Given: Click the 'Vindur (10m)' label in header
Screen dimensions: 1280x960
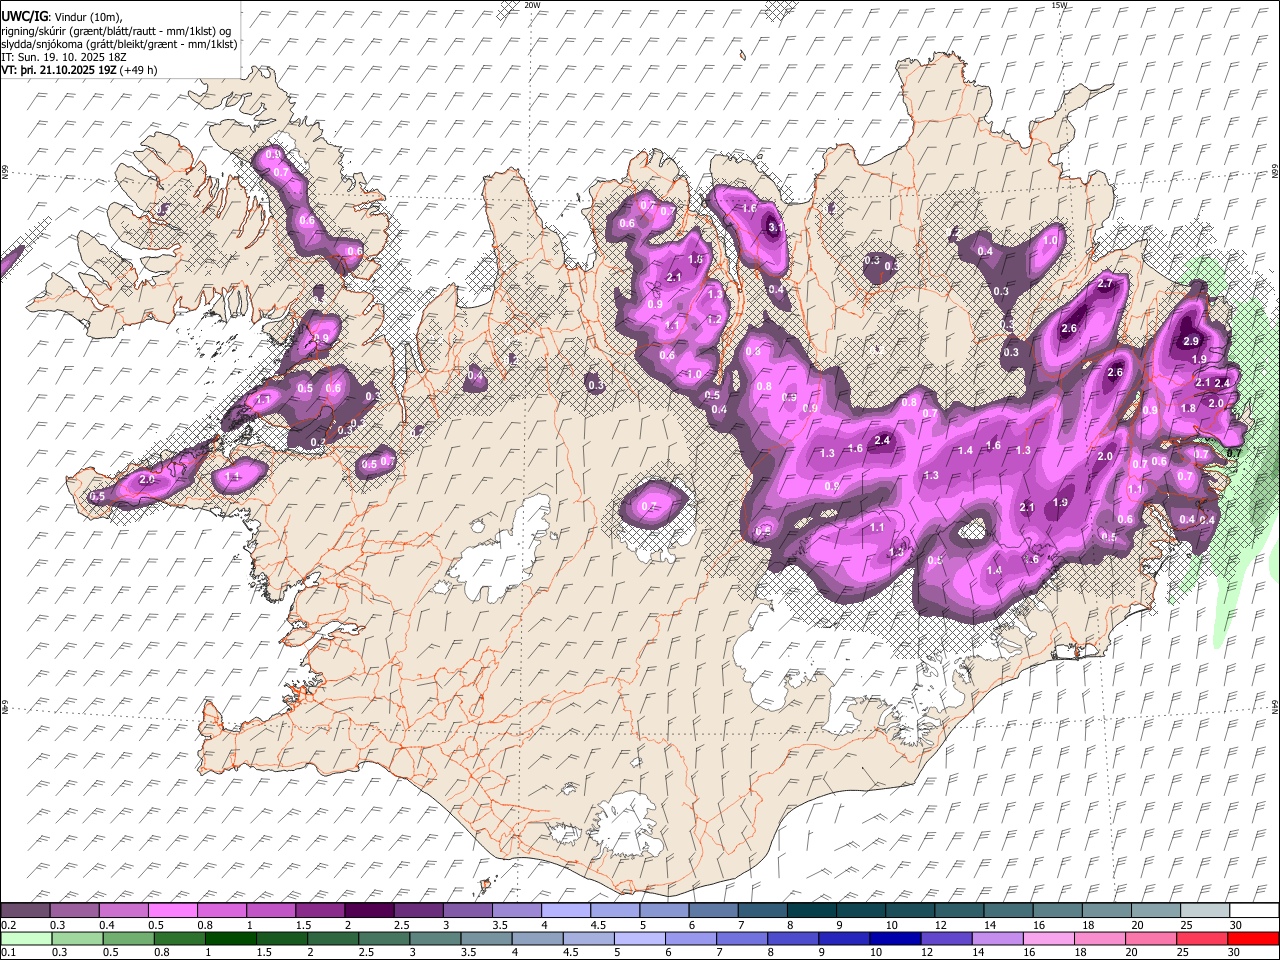Looking at the screenshot, I should point(88,17).
